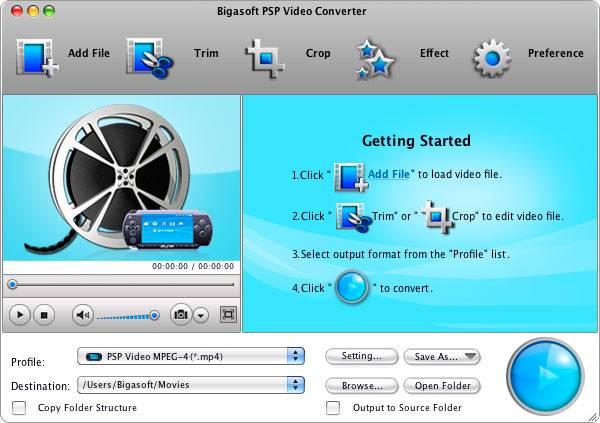600x423 pixels.
Task: Select the Trim tool icon
Action: pos(148,57)
